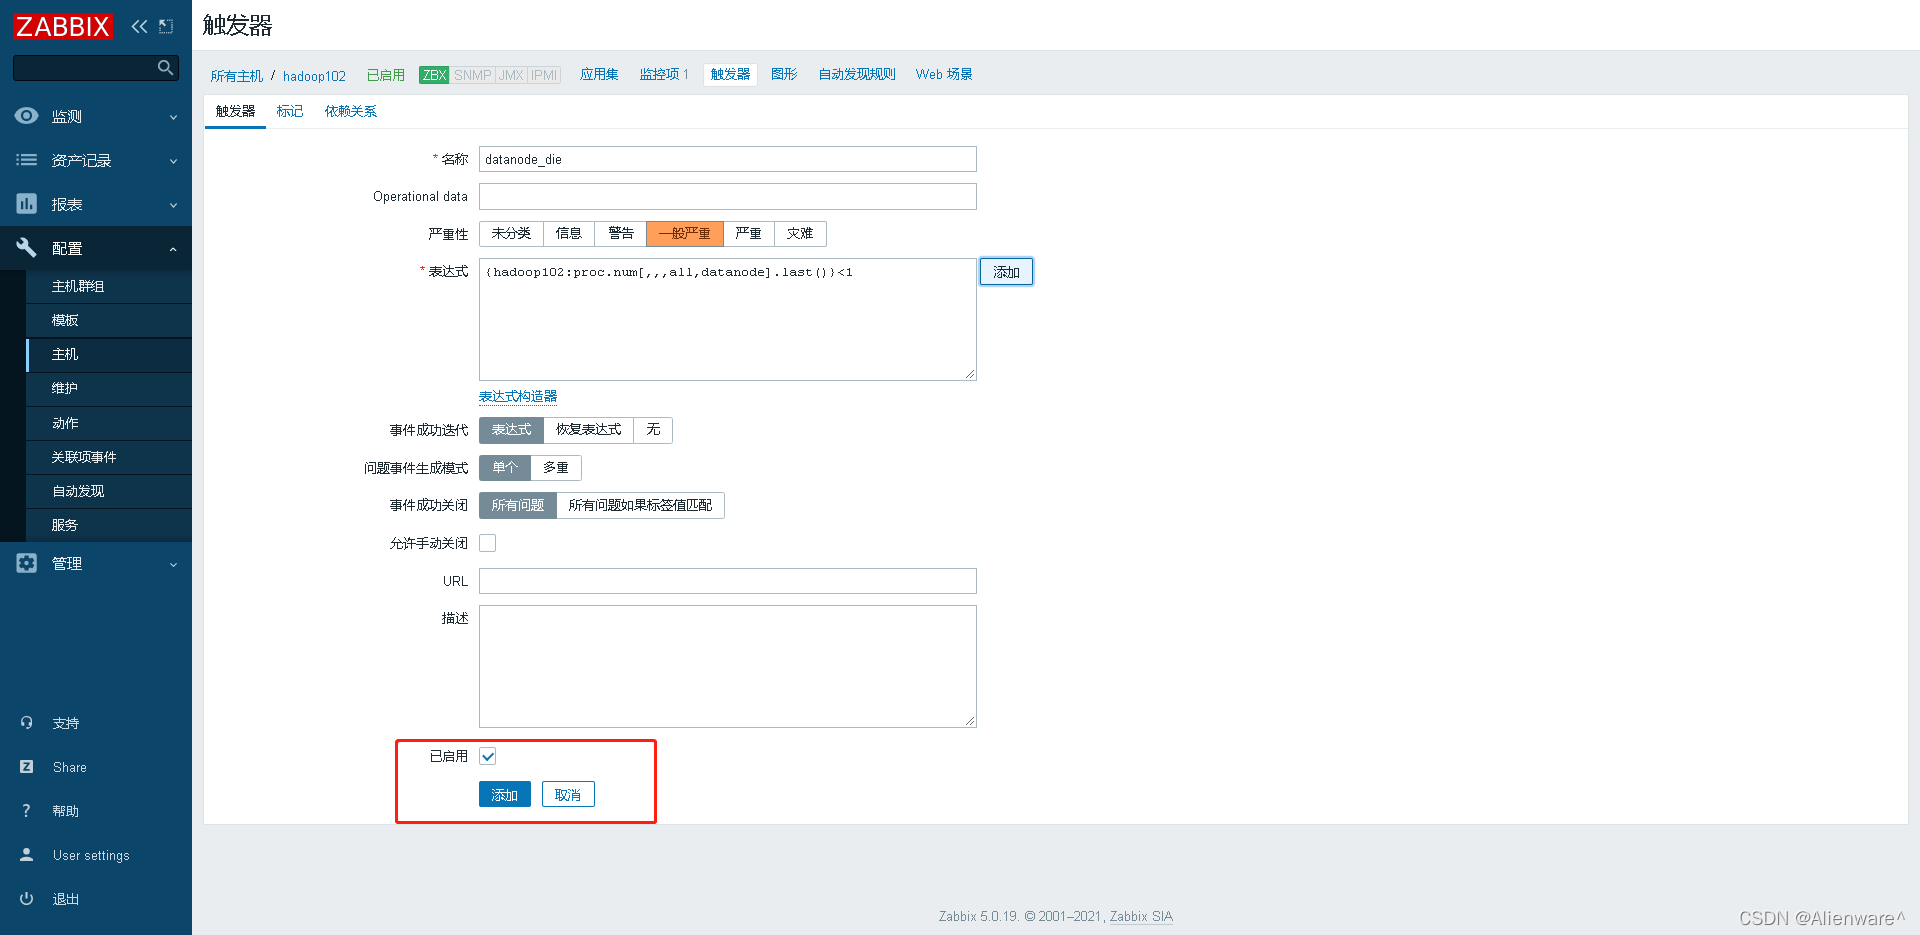
Task: Set severity to 信息
Action: click(569, 233)
